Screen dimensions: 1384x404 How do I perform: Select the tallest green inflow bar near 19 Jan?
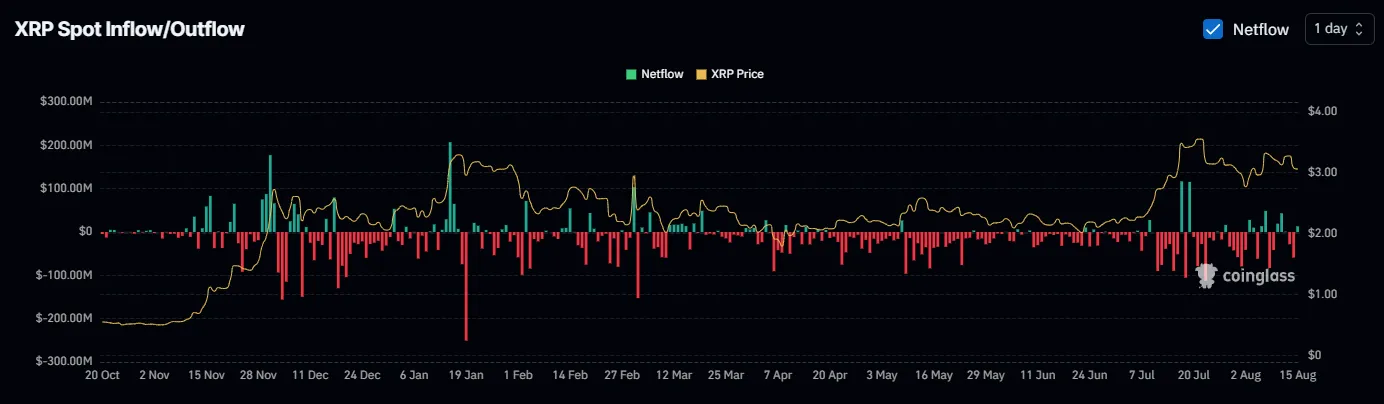click(450, 187)
